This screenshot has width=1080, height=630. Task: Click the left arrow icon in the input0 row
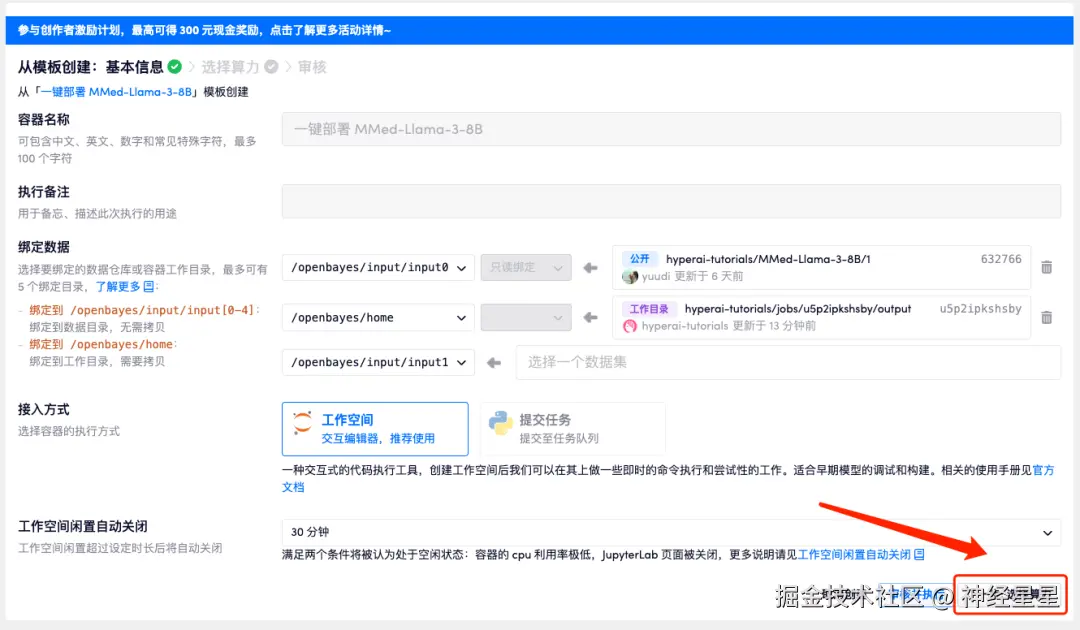[590, 268]
